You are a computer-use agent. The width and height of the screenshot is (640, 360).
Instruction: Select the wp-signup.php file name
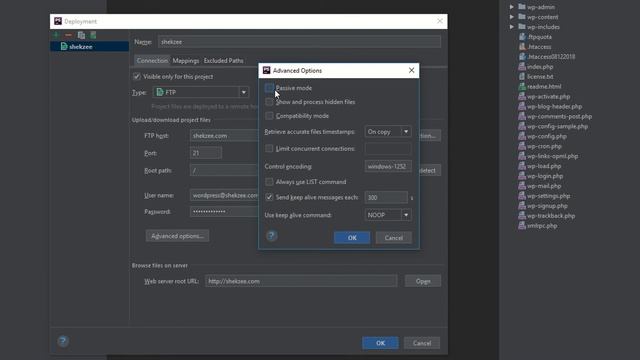coord(547,206)
